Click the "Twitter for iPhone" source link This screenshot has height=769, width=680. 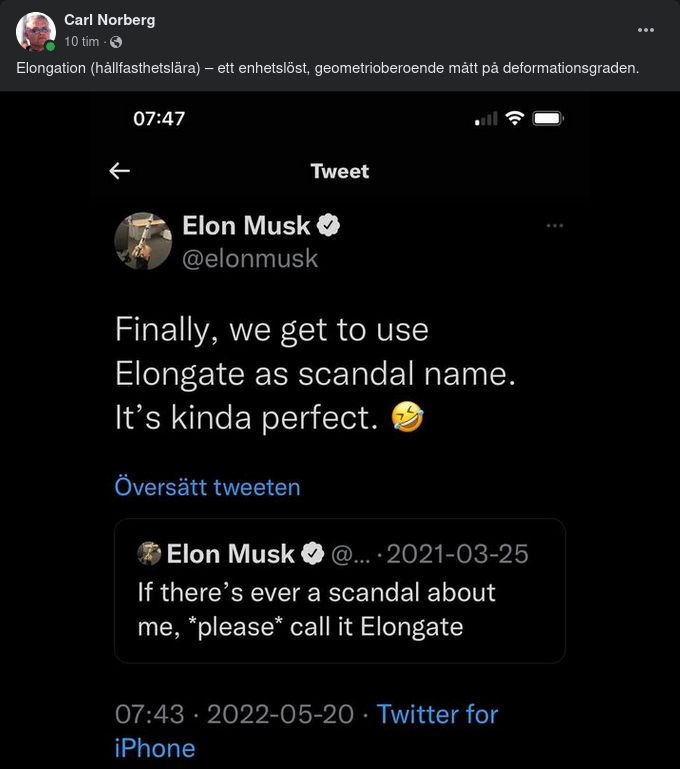pos(437,715)
